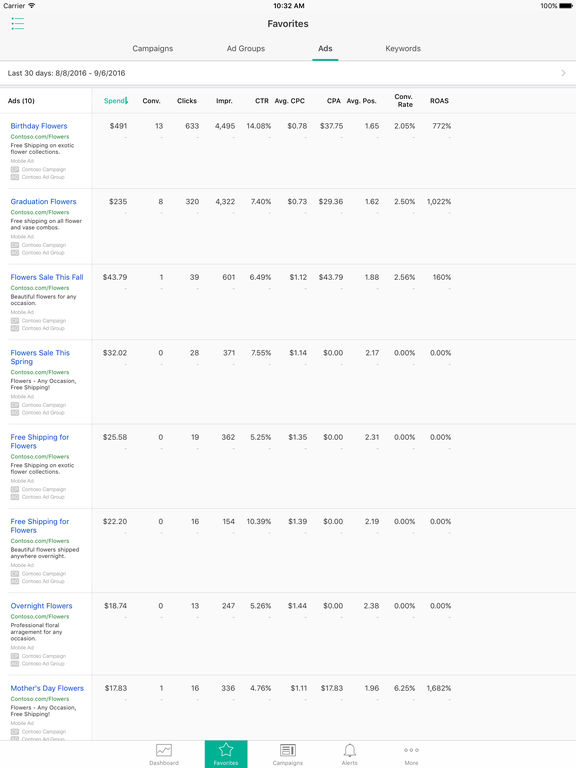Select the $32.02 spend value

click(x=115, y=353)
